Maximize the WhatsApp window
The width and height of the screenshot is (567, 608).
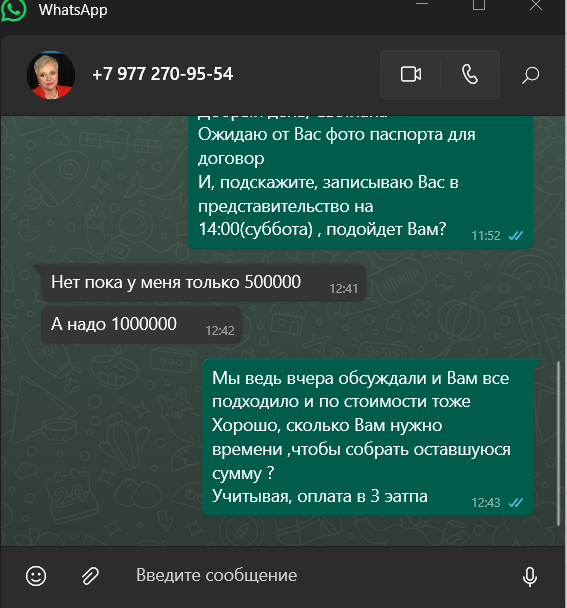(479, 5)
